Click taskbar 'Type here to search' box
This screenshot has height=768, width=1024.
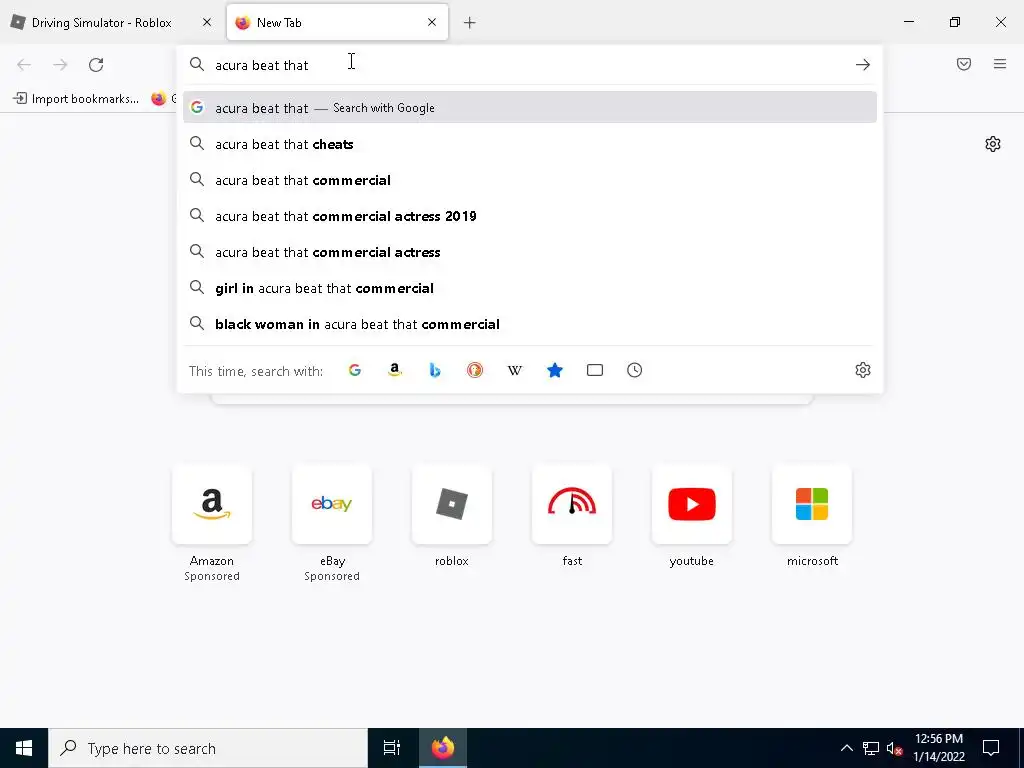point(208,748)
